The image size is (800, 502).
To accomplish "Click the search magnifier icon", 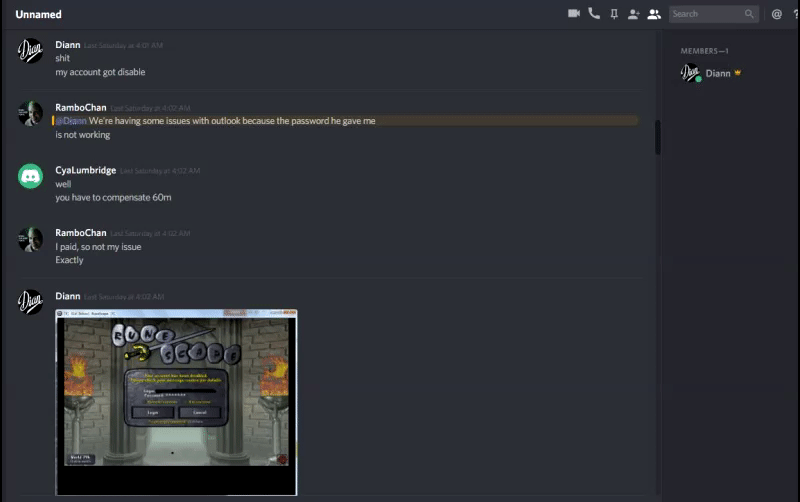I will tap(749, 14).
